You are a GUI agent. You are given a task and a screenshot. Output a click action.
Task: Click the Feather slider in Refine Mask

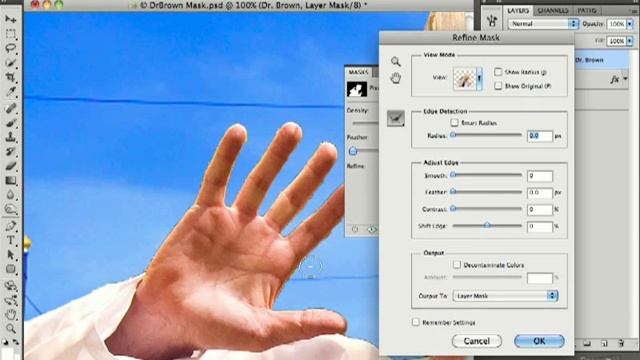point(453,191)
